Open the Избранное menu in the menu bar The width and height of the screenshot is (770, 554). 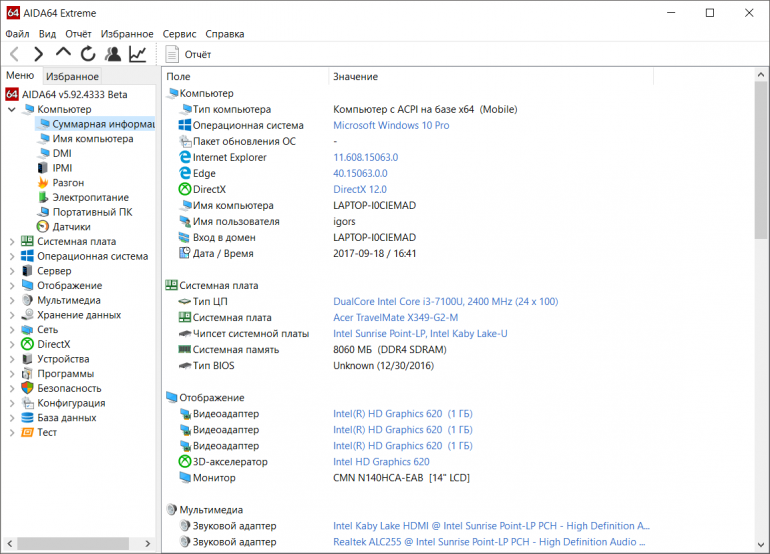127,34
